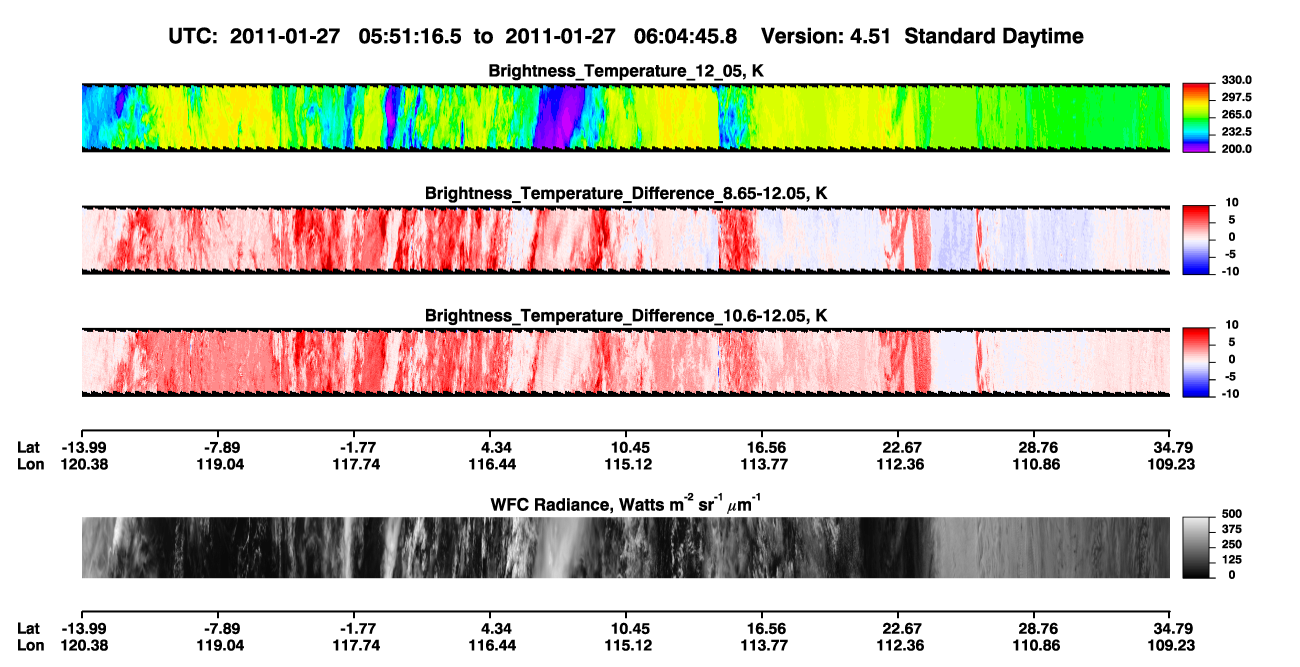Screen dimensions: 1300x667
Task: Click the "232.5" colorbar label
Action: [x=1235, y=131]
